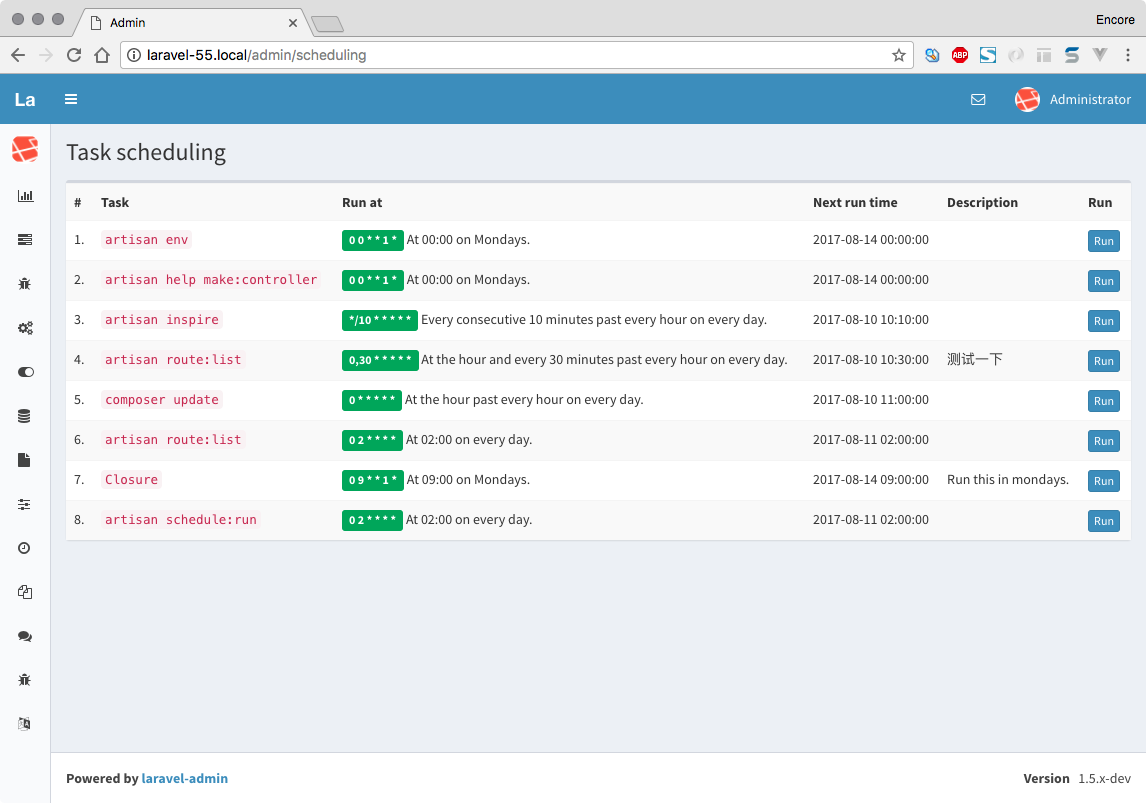The width and height of the screenshot is (1146, 803).
Task: Open the gears configuration icon in sidebar
Action: (x=25, y=328)
